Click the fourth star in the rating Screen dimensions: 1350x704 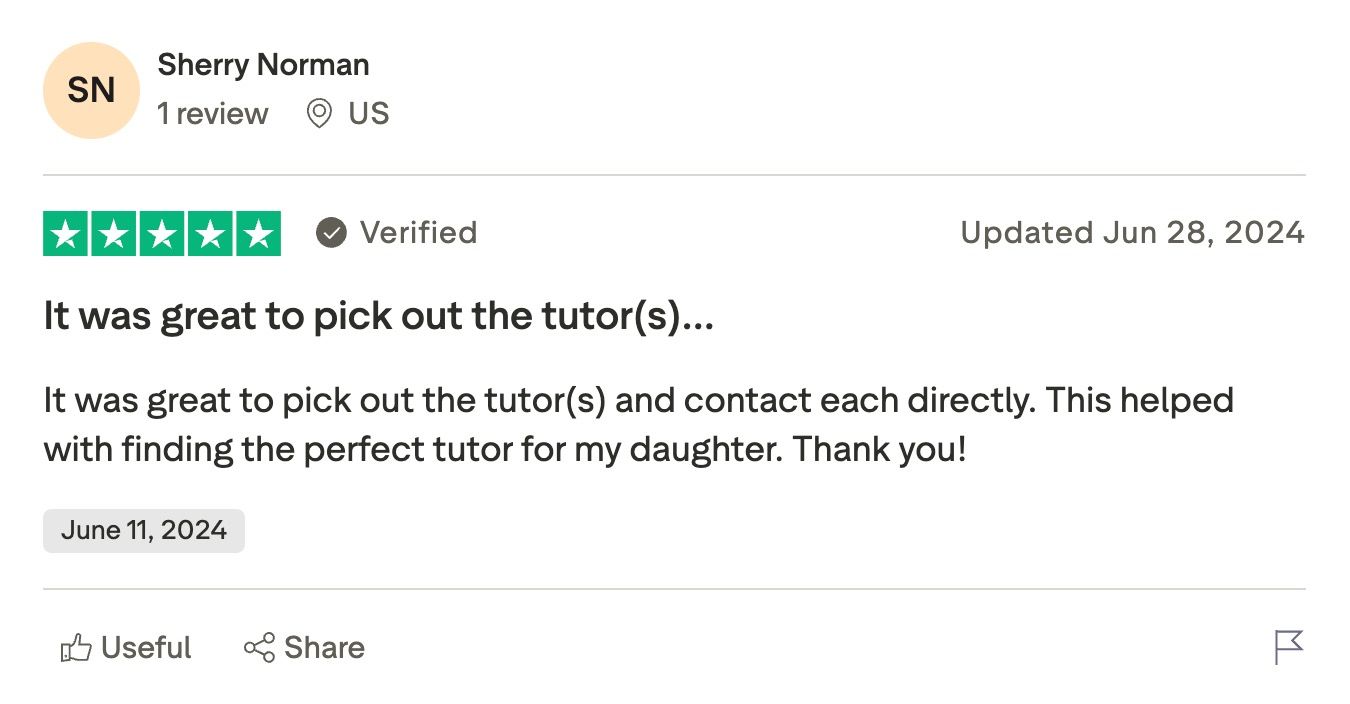[x=212, y=233]
